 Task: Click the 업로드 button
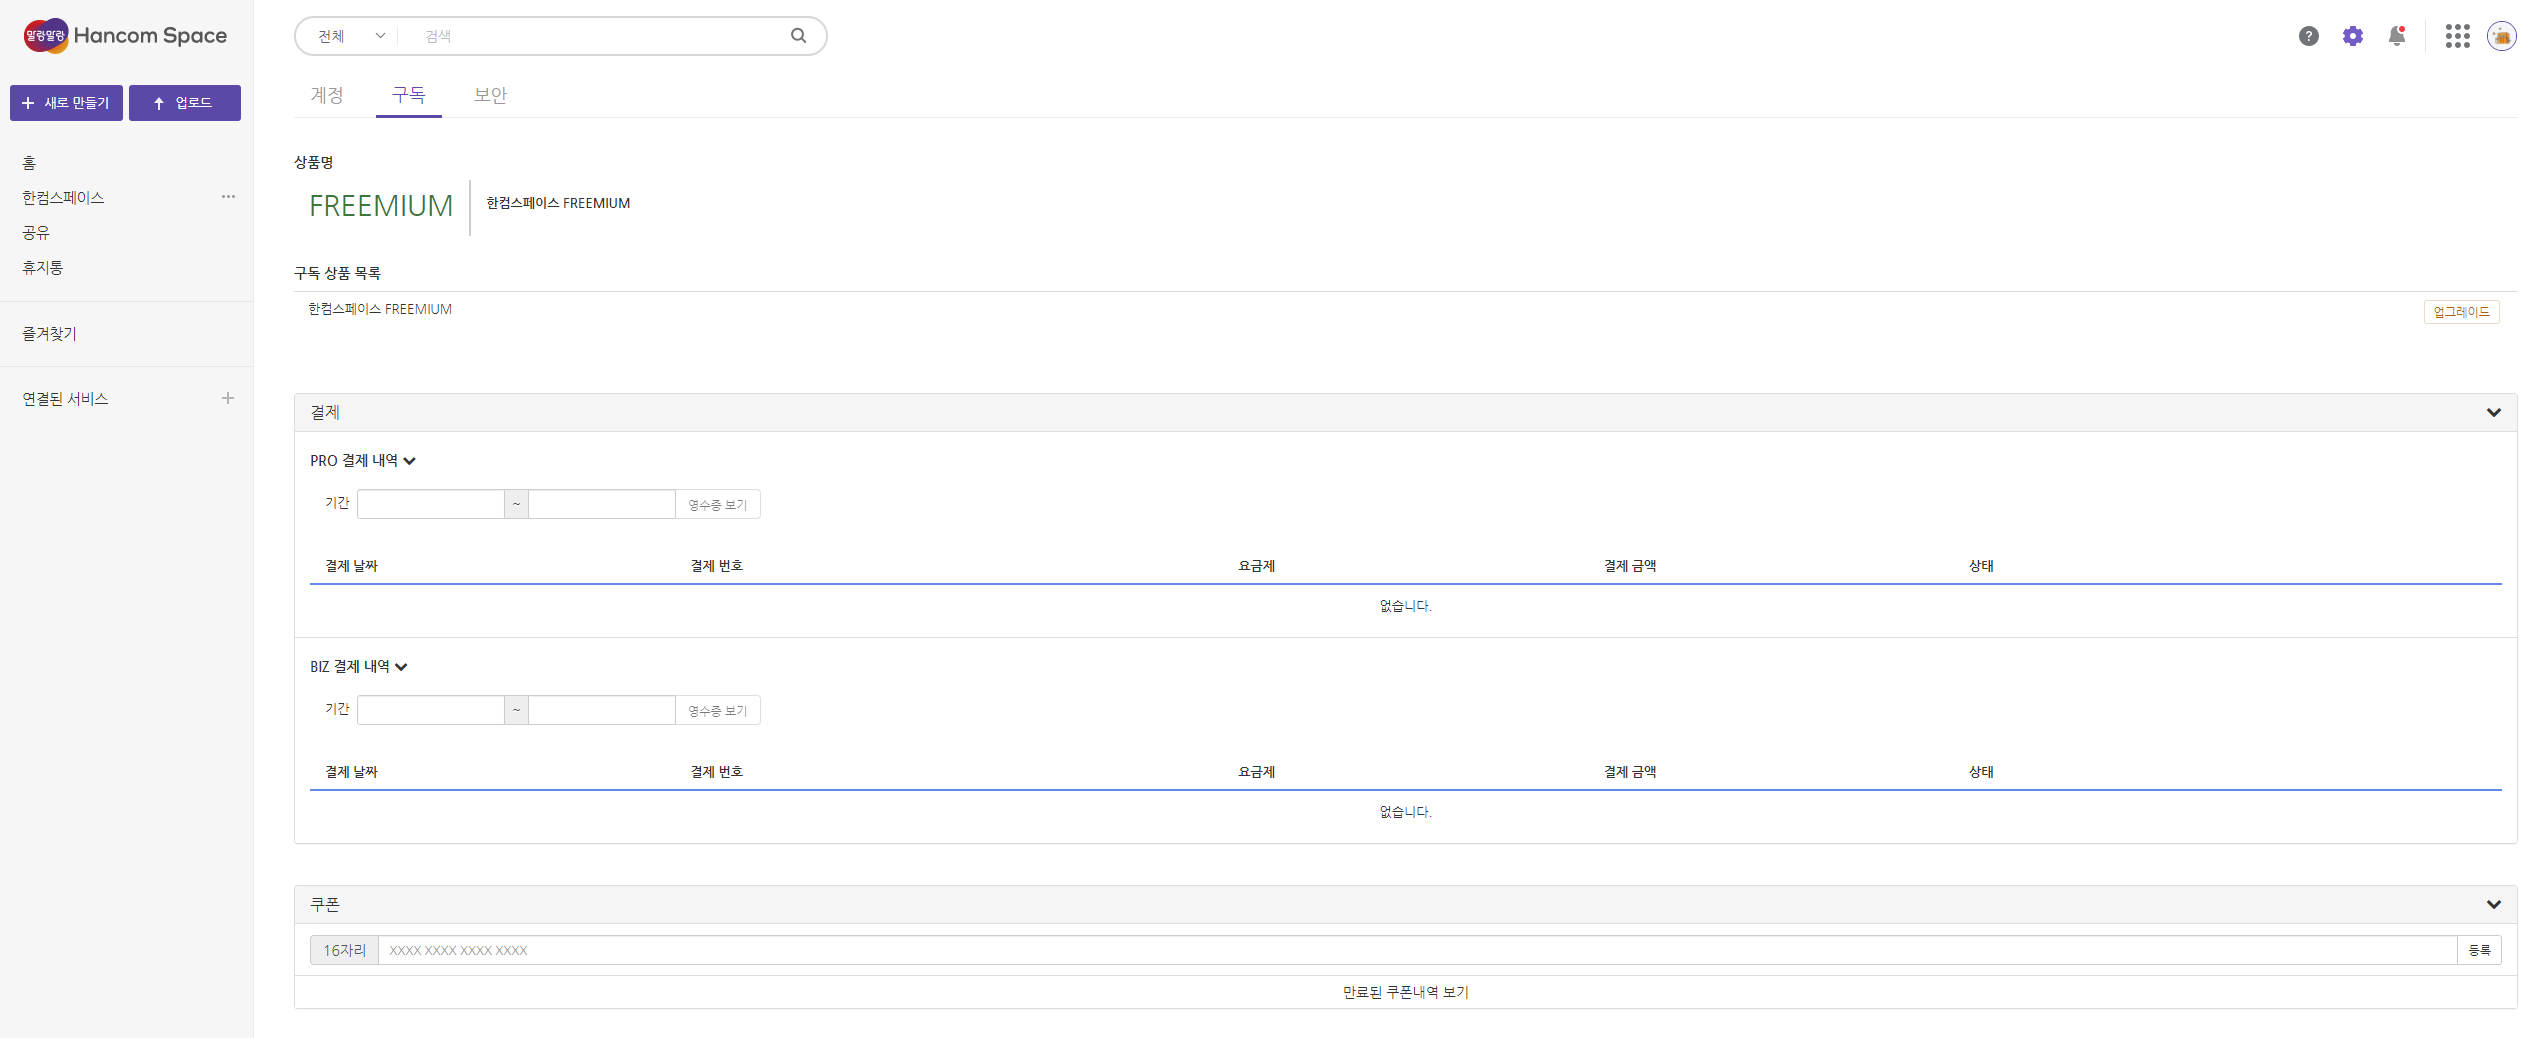tap(185, 103)
